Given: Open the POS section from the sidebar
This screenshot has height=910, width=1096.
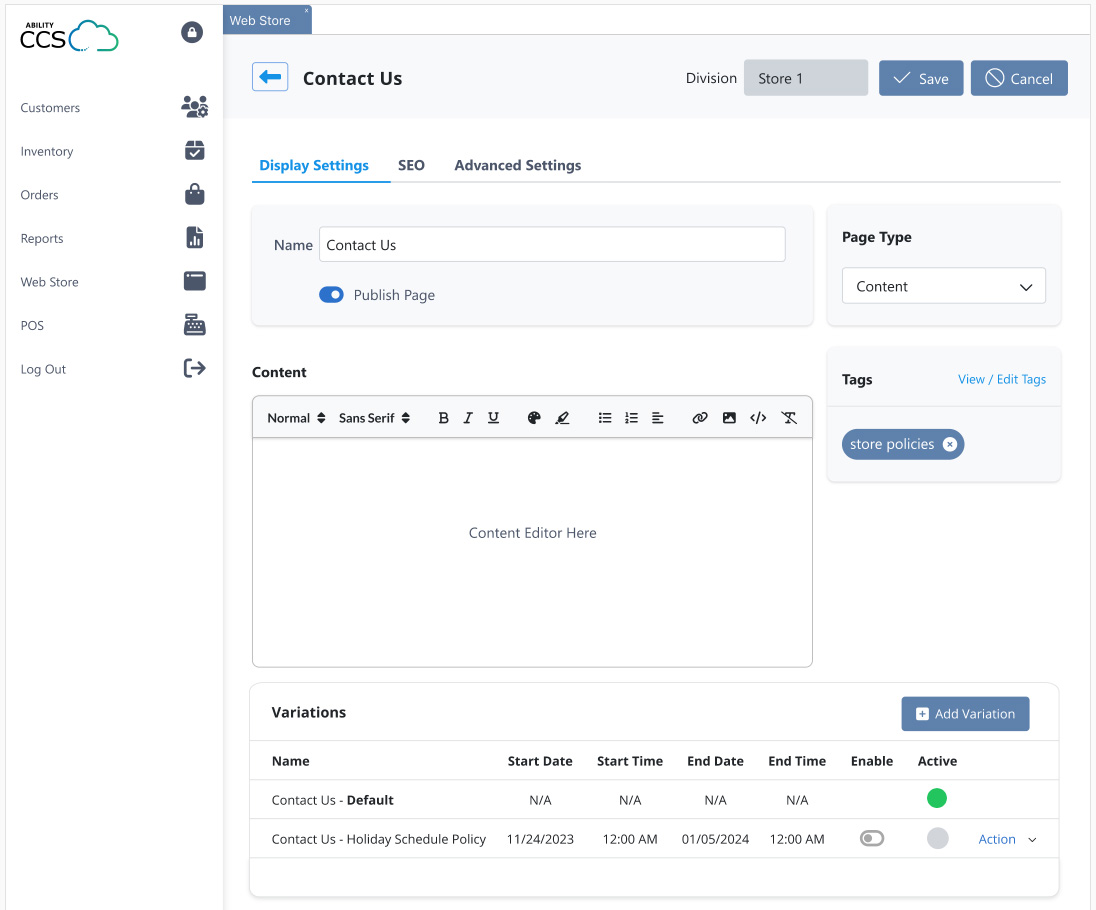Looking at the screenshot, I should click(31, 325).
